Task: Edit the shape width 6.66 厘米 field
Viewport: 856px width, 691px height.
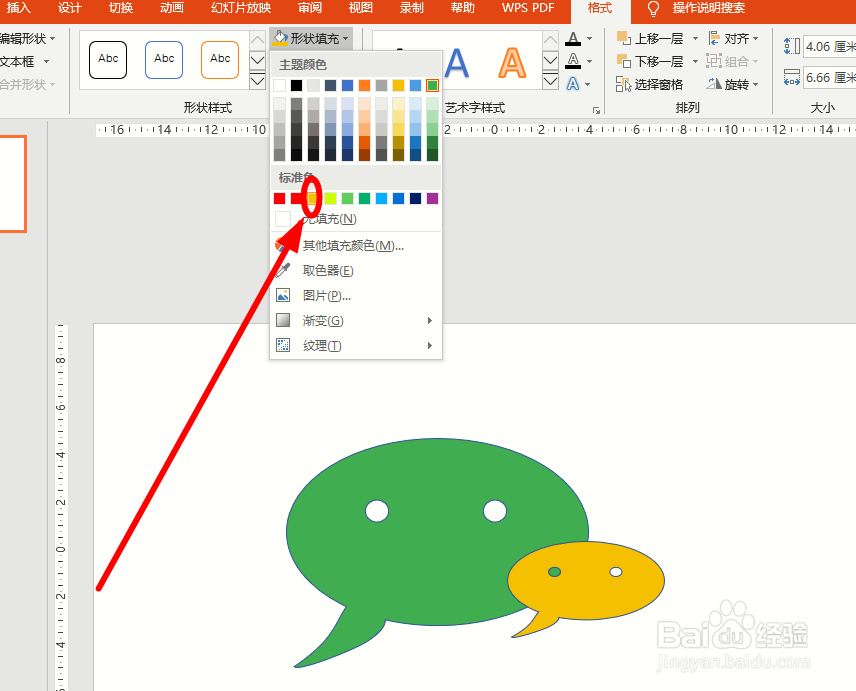Action: click(830, 78)
